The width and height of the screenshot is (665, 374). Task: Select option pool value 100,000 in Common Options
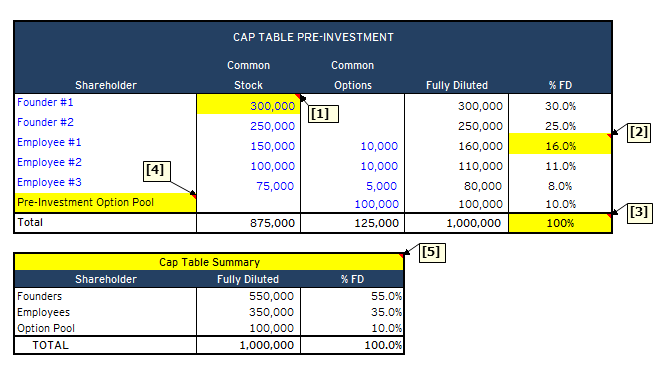[x=352, y=204]
